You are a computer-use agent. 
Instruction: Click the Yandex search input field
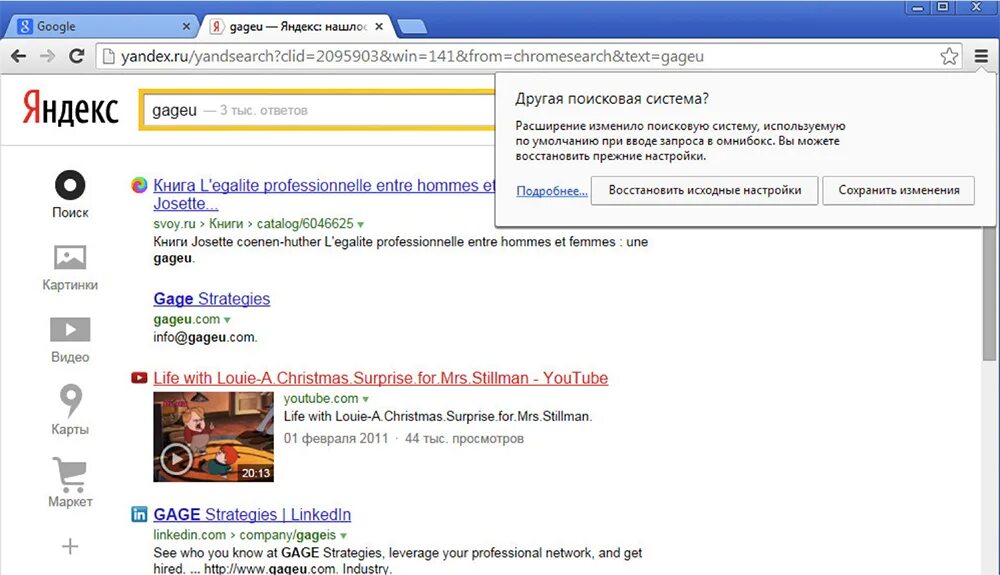point(319,110)
